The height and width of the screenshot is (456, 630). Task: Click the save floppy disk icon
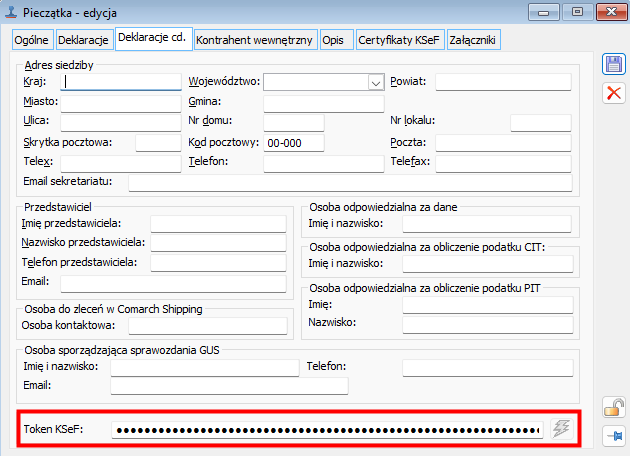613,65
